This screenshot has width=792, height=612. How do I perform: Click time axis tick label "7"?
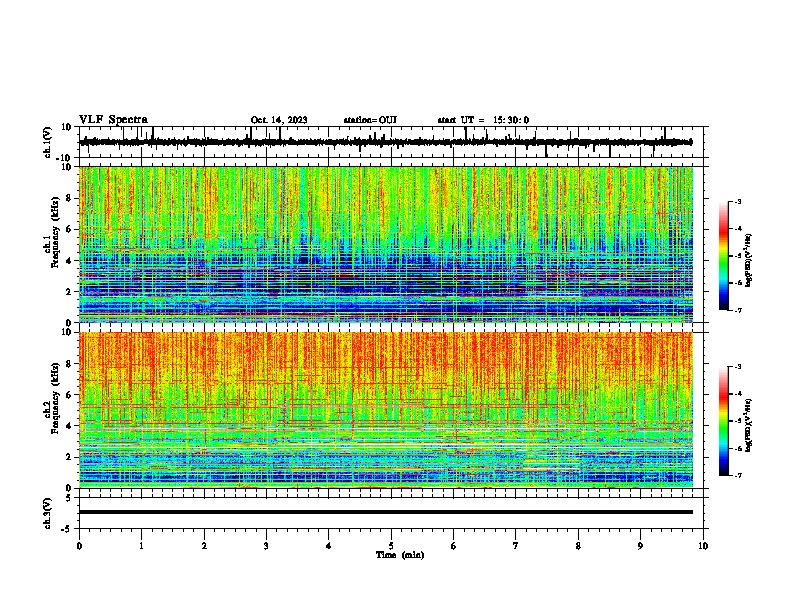(x=516, y=546)
